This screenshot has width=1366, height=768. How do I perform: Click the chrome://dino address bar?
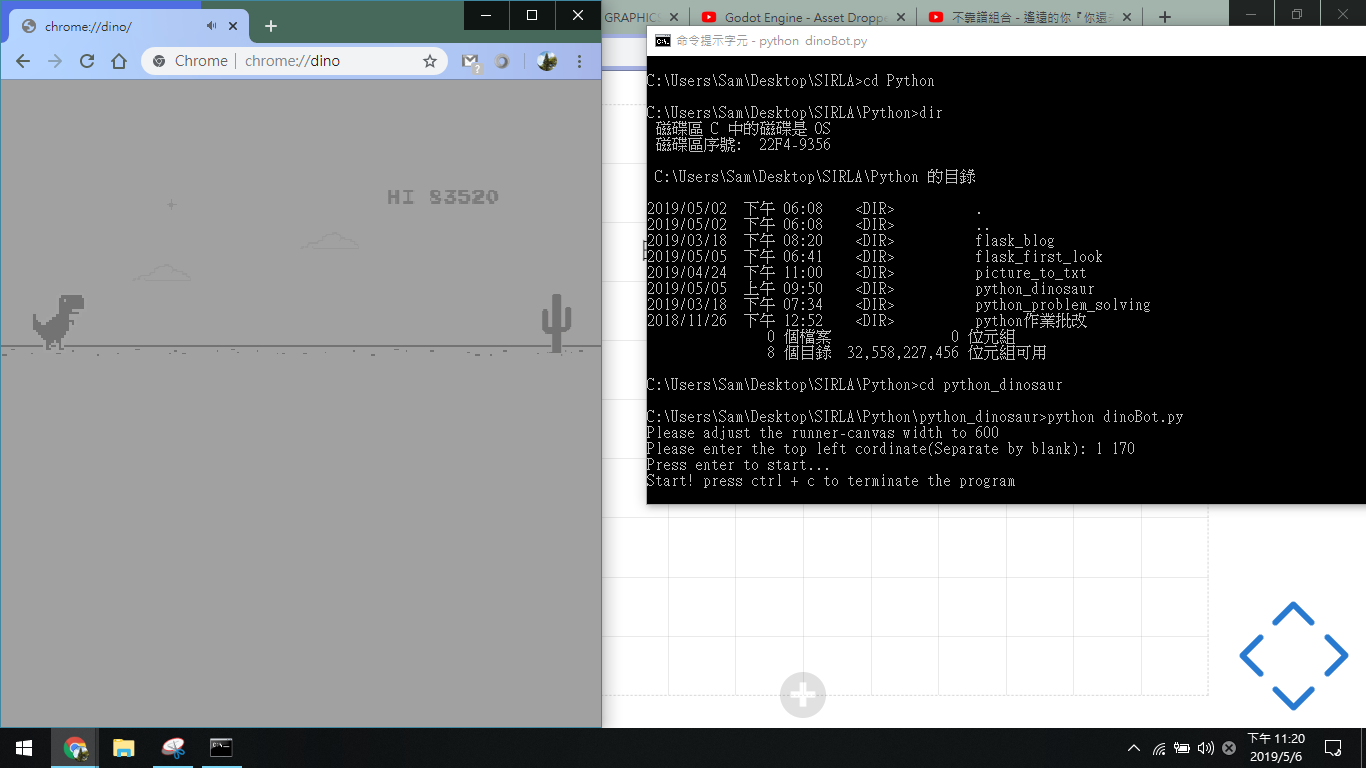295,61
